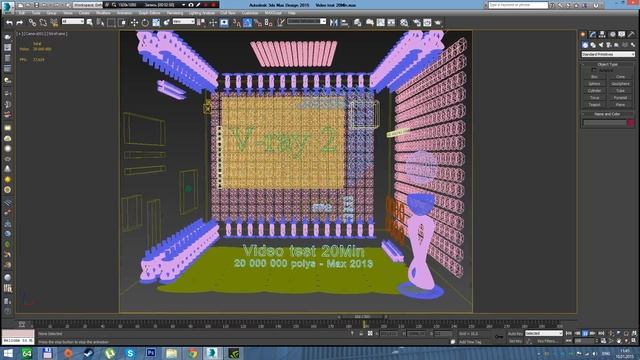Open the Render Setup dialog
The image size is (640, 360).
[x=417, y=23]
